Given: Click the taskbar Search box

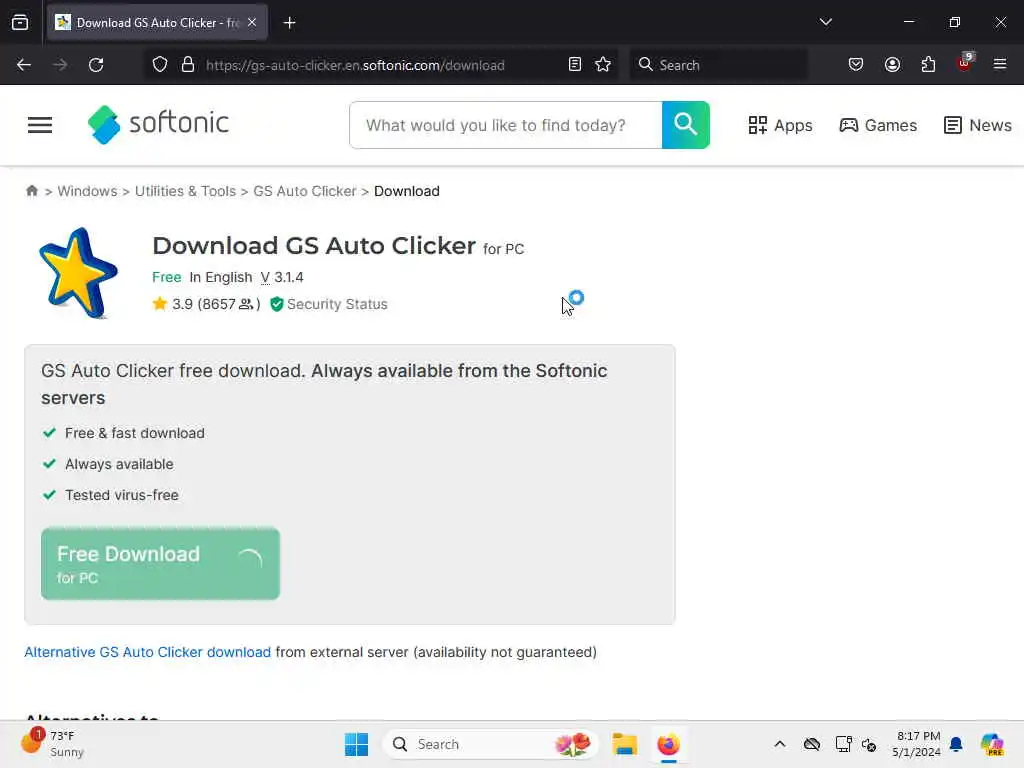Looking at the screenshot, I should point(490,744).
